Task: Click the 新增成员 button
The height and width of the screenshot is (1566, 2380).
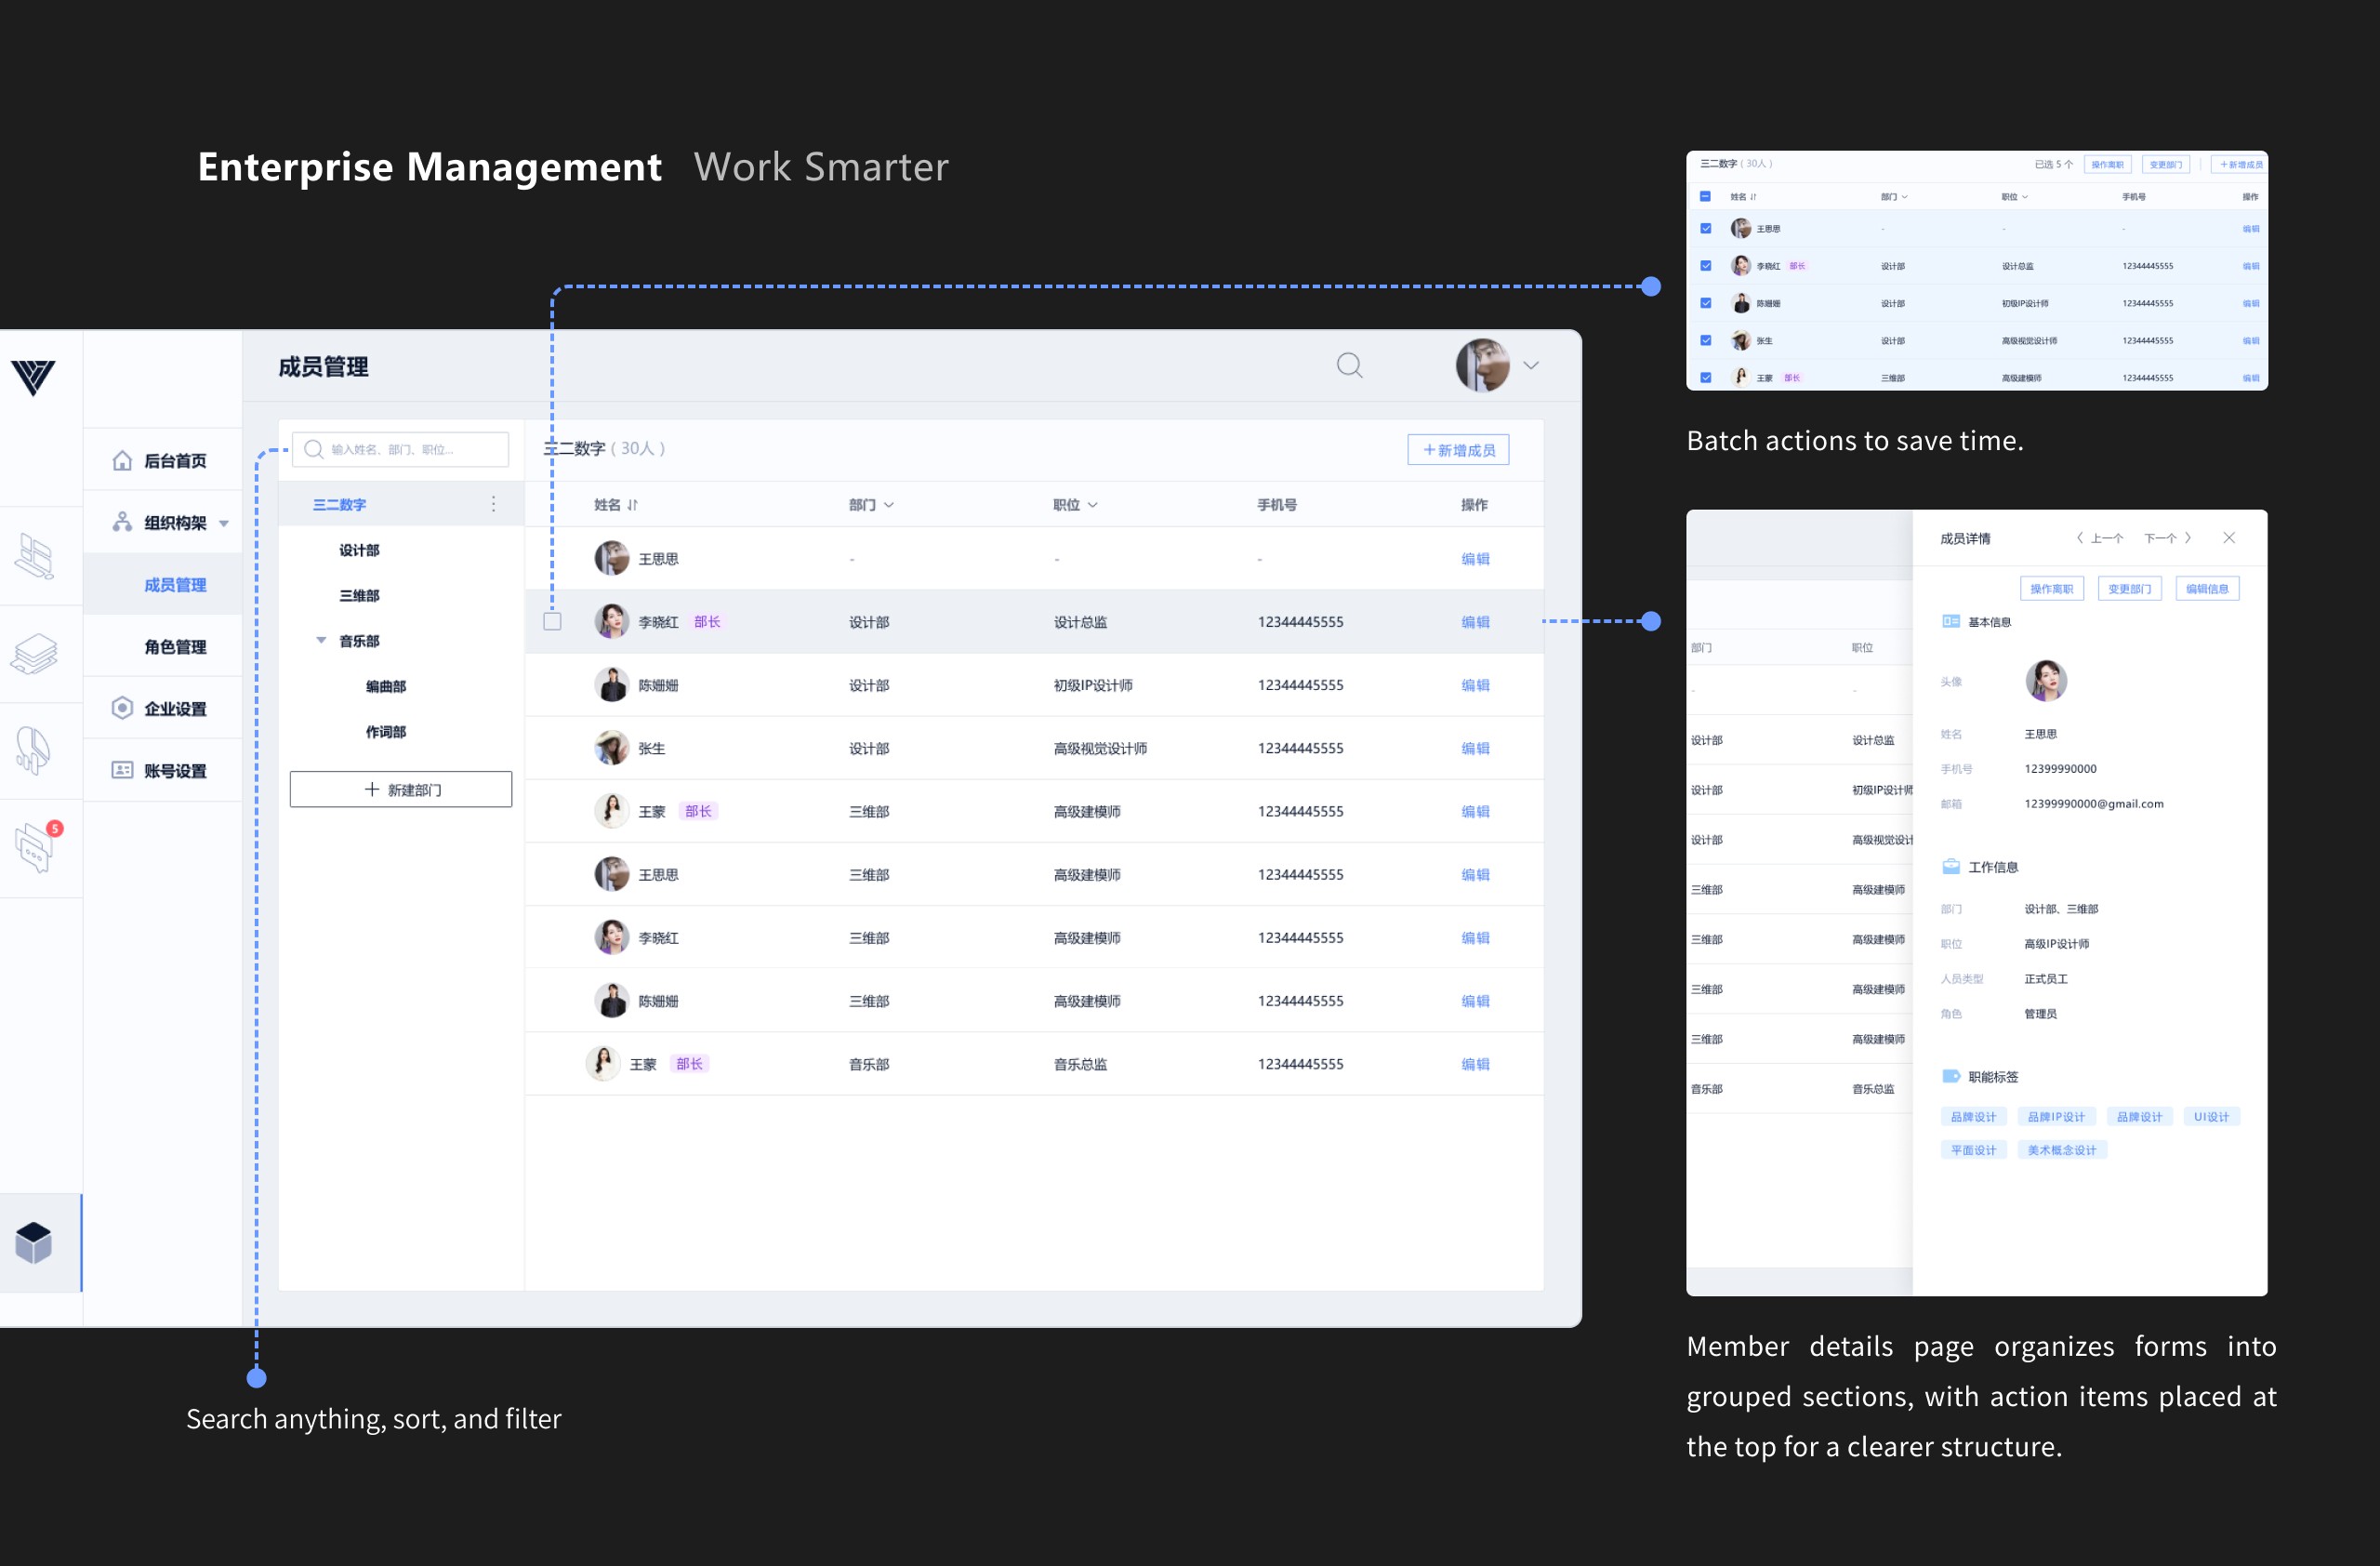Action: (1458, 450)
